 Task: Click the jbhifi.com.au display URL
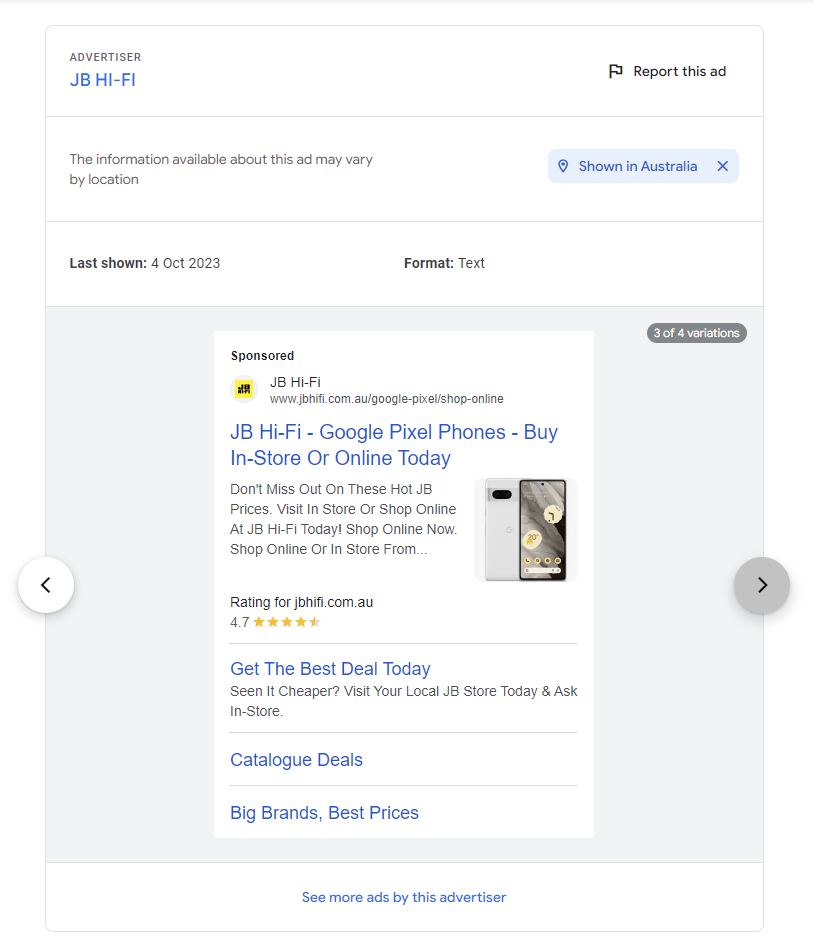tap(386, 399)
